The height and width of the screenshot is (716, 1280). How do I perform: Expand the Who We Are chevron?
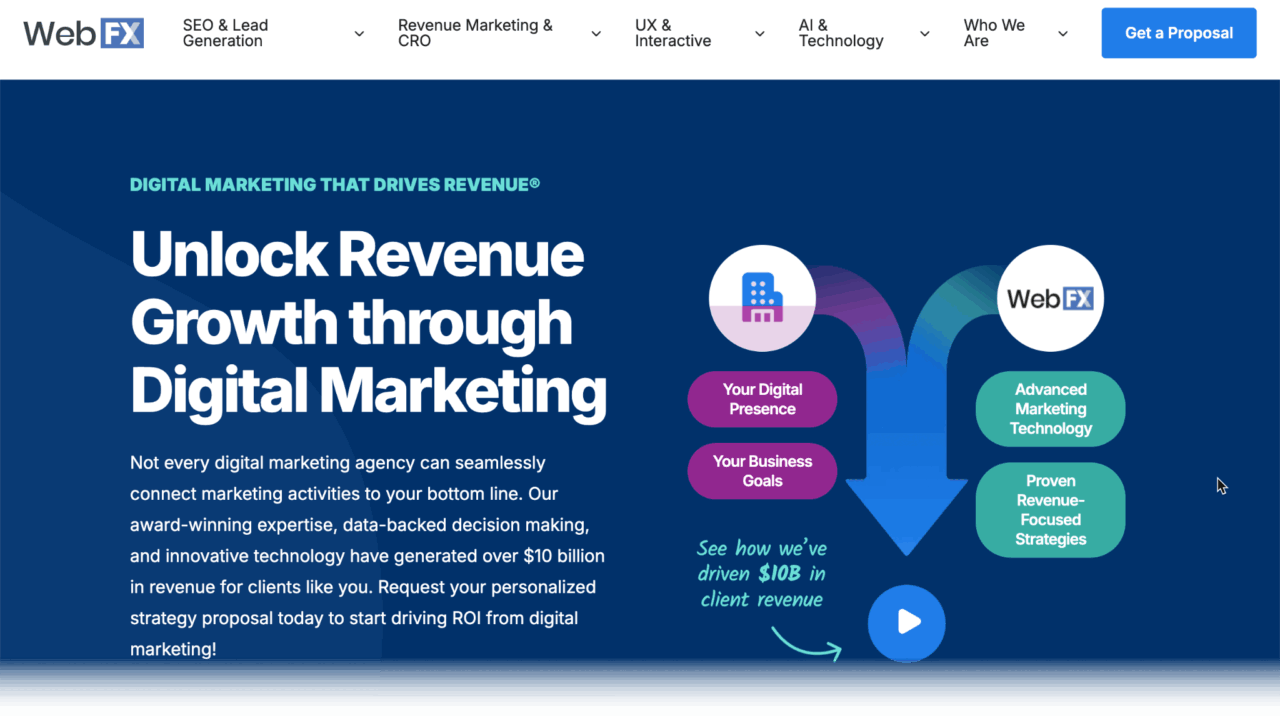tap(1062, 34)
